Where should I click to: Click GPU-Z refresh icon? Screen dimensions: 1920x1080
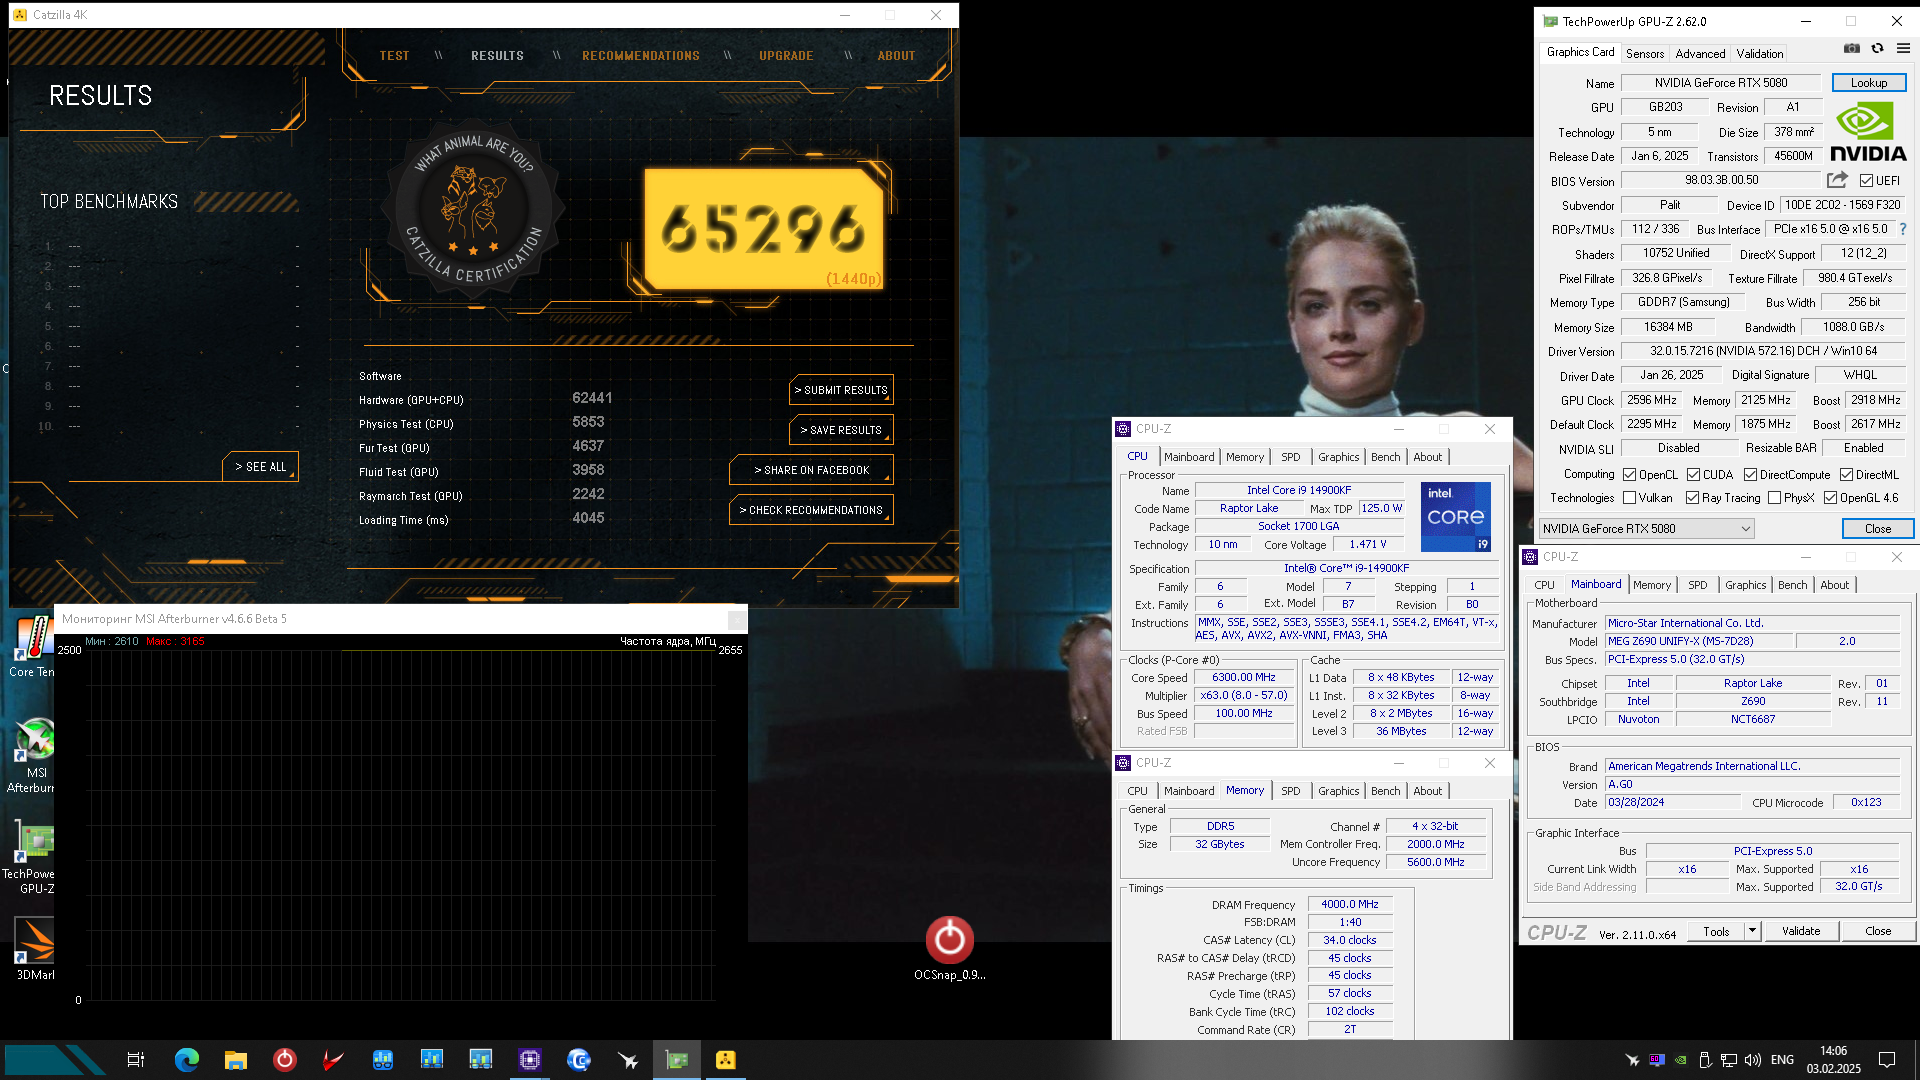1877,48
